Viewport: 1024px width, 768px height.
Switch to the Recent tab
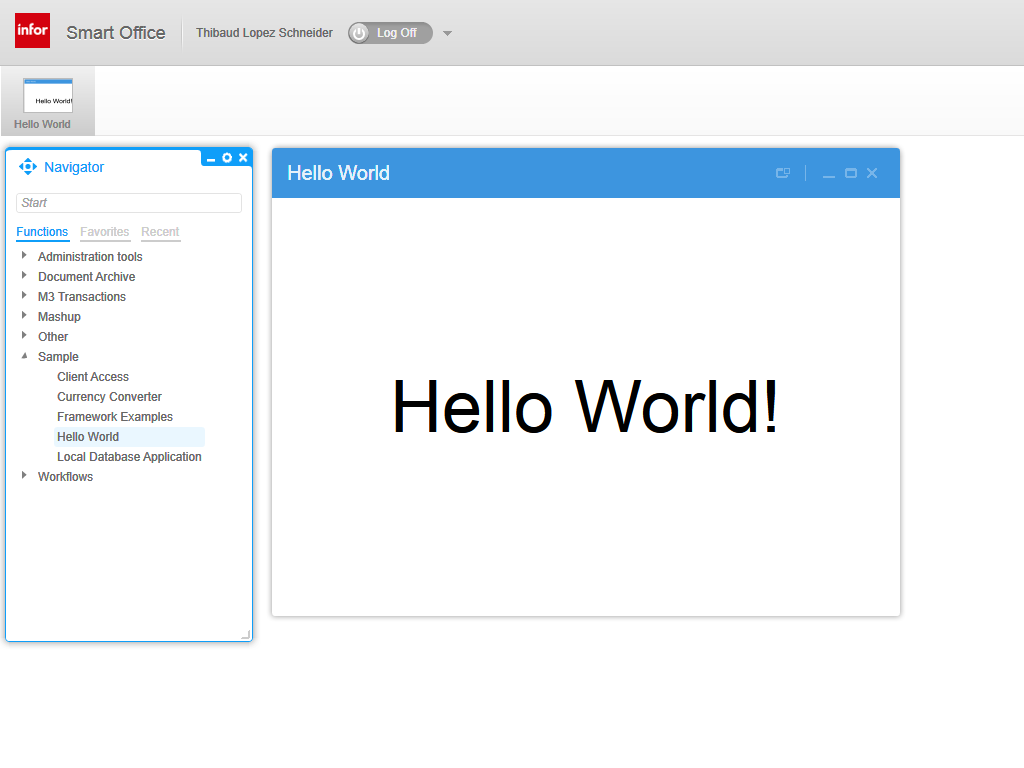[x=160, y=232]
